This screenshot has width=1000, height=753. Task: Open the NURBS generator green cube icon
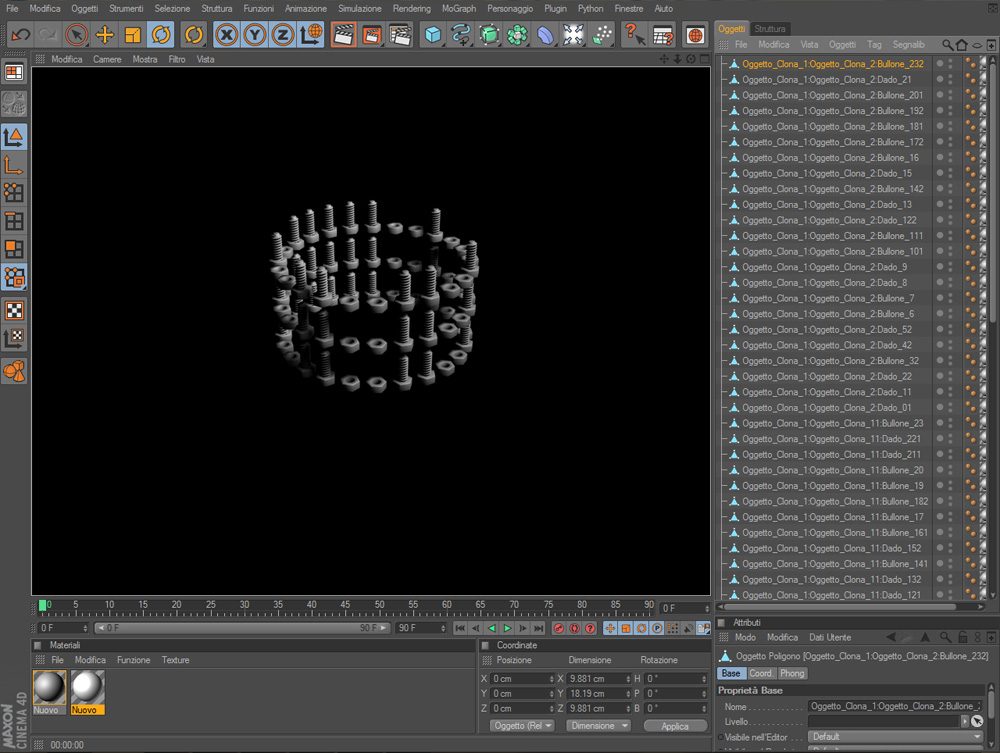[x=489, y=34]
